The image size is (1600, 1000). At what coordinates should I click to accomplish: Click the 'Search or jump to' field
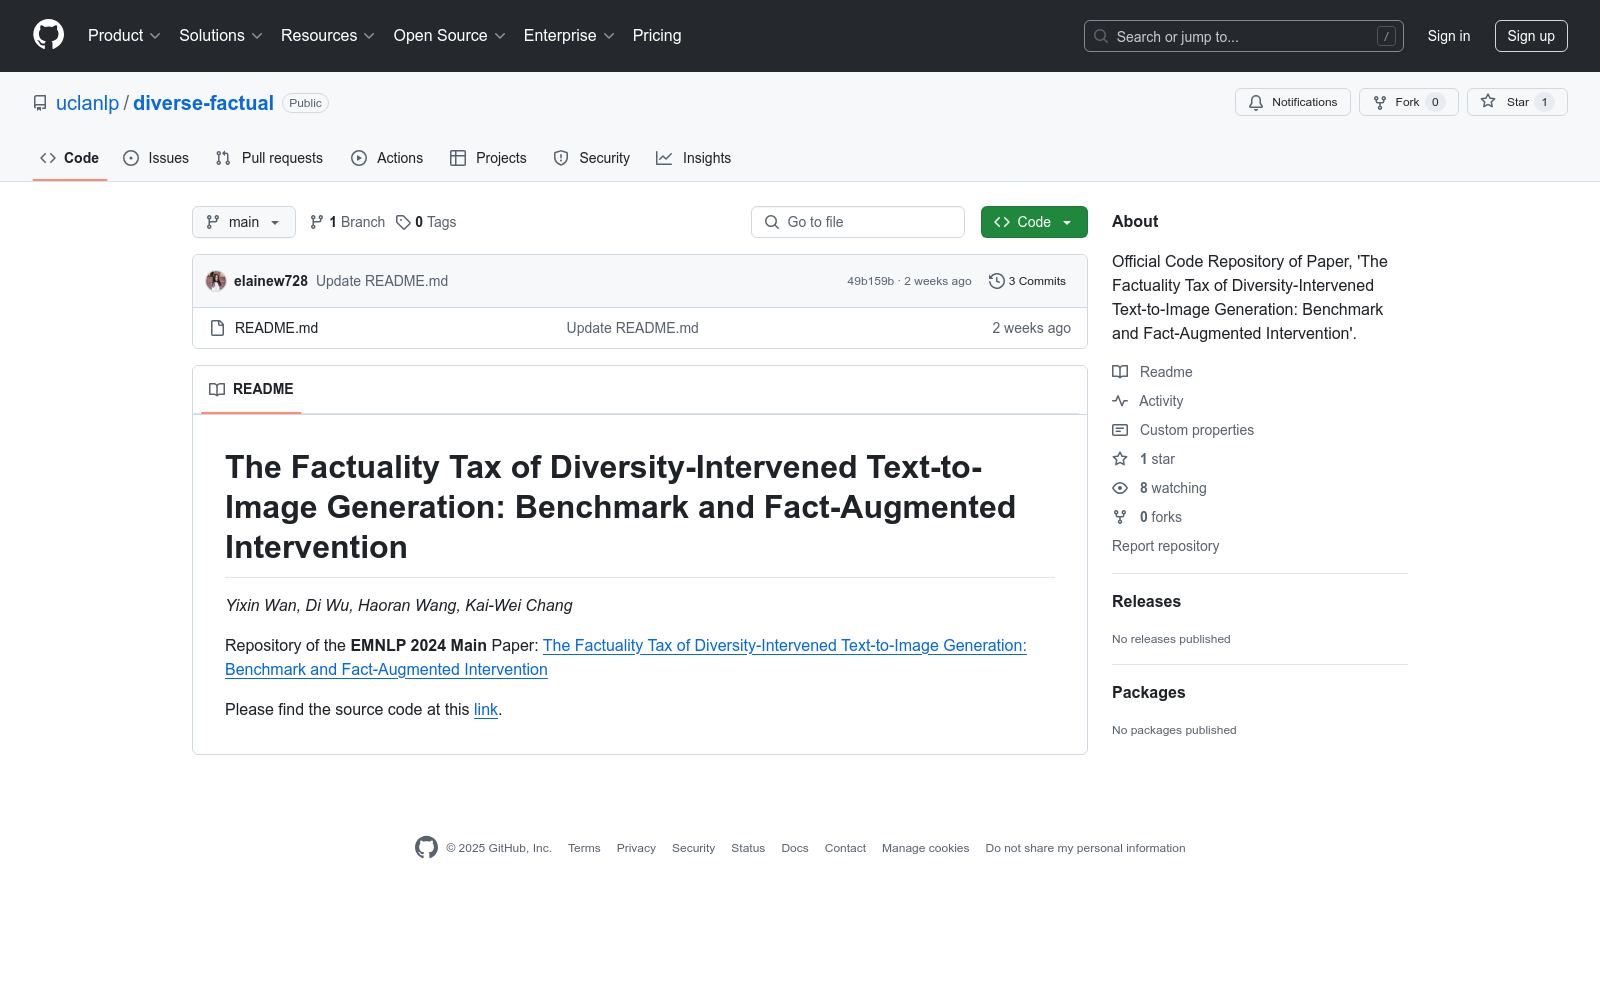pyautogui.click(x=1244, y=36)
